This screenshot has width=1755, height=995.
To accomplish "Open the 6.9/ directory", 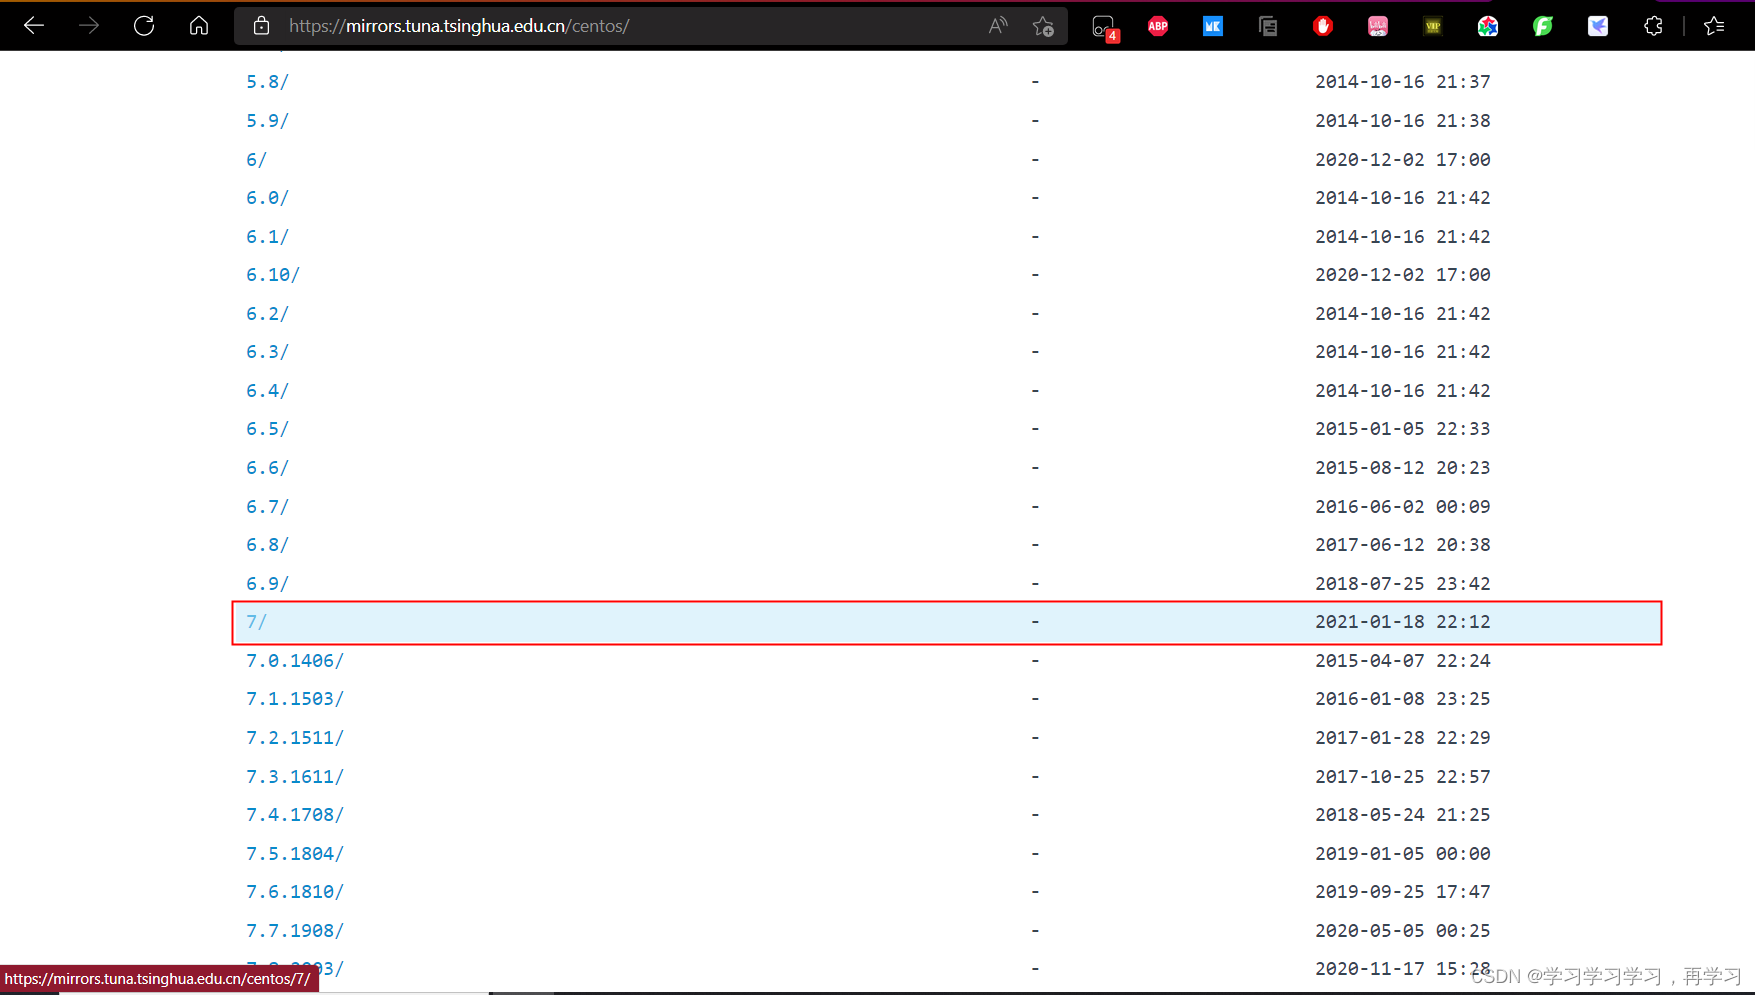I will [267, 584].
